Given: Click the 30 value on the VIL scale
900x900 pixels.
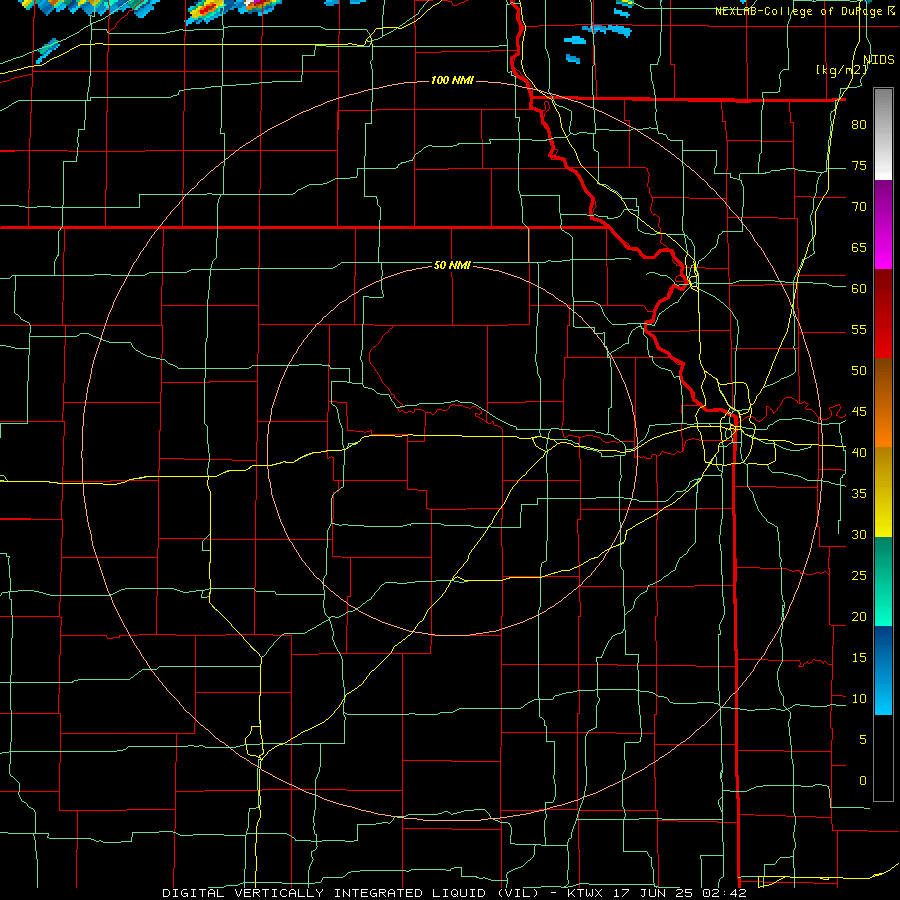Looking at the screenshot, I should coord(859,534).
